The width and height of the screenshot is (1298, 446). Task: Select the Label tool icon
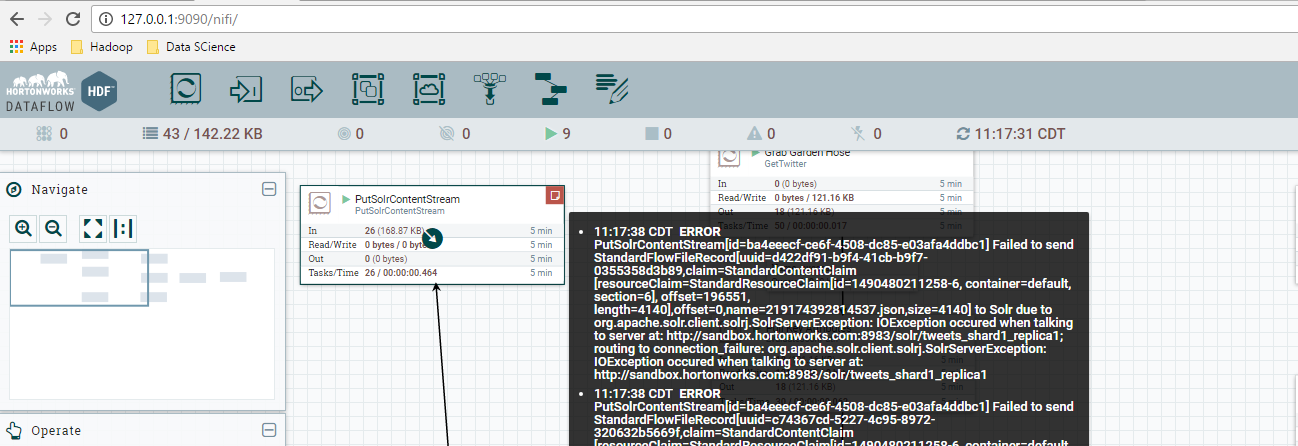(611, 89)
